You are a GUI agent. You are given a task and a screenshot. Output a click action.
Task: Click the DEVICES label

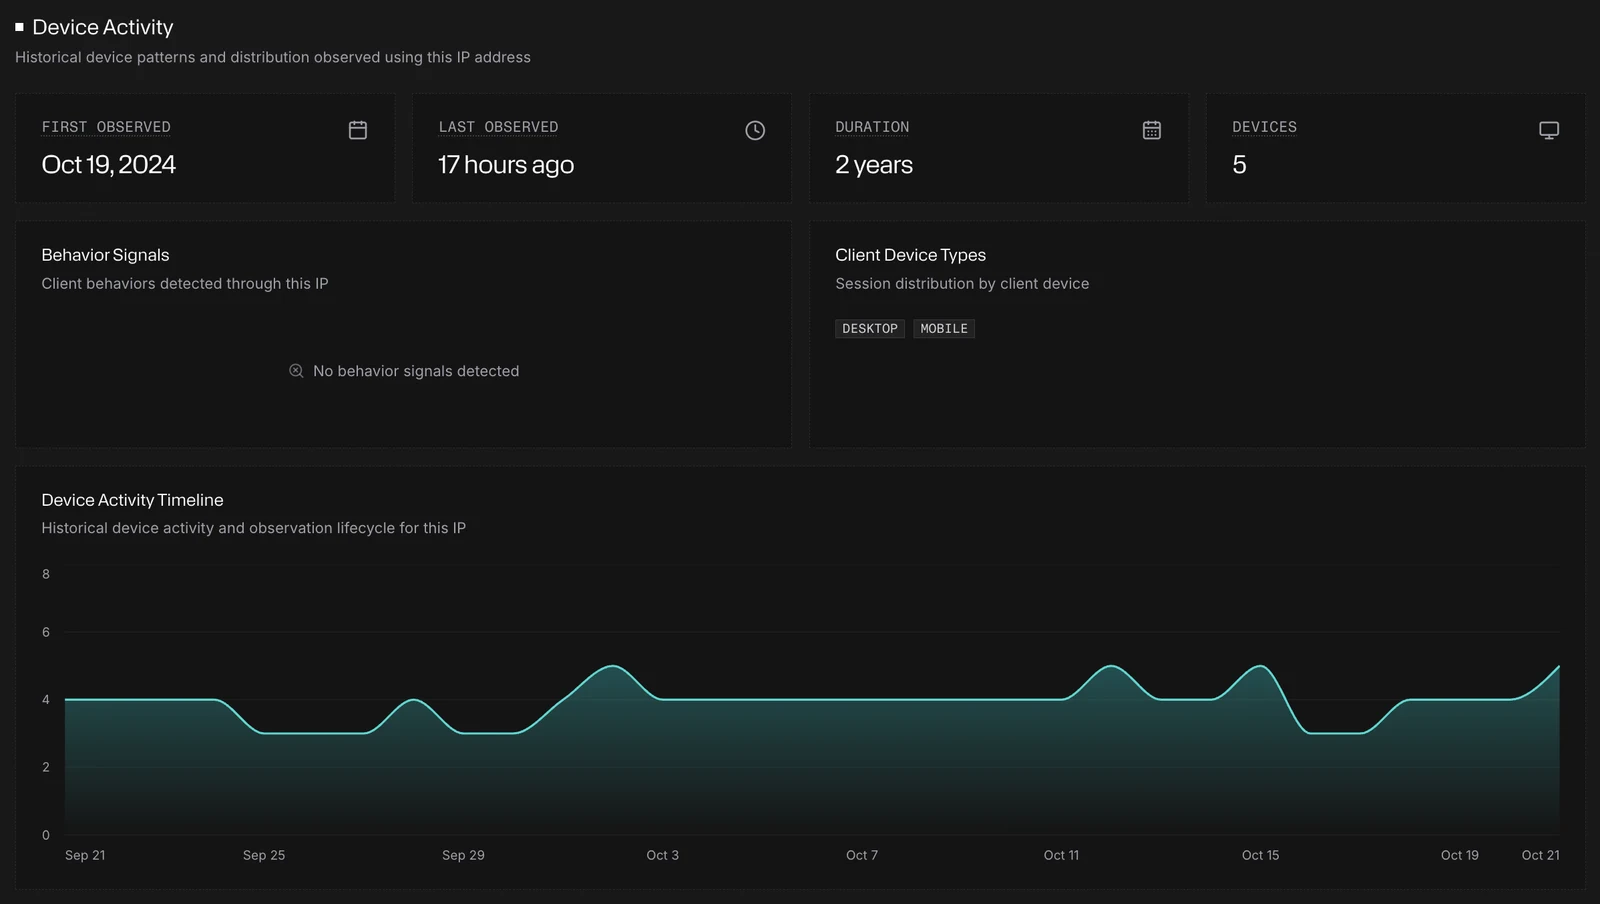[1264, 127]
